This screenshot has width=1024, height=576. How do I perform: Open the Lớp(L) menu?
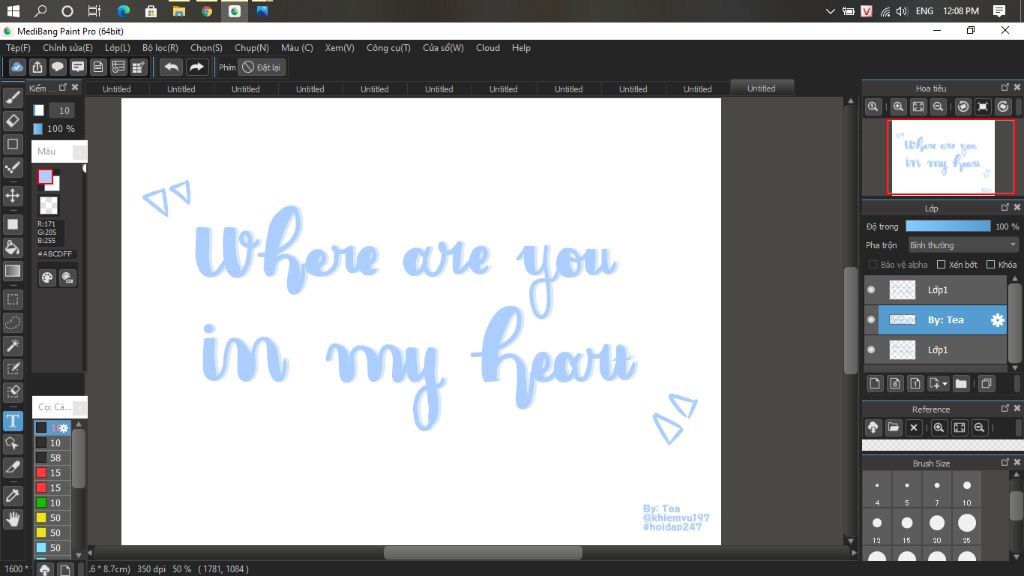point(118,48)
